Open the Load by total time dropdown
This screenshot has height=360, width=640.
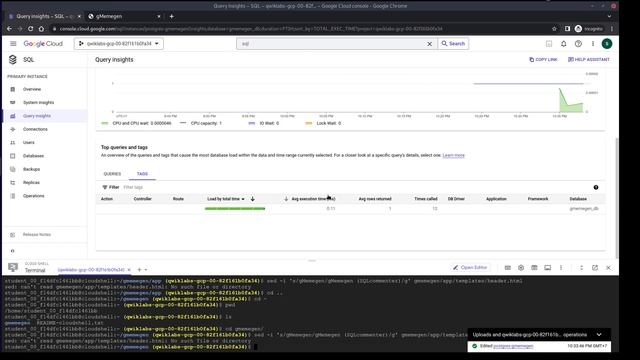226,199
